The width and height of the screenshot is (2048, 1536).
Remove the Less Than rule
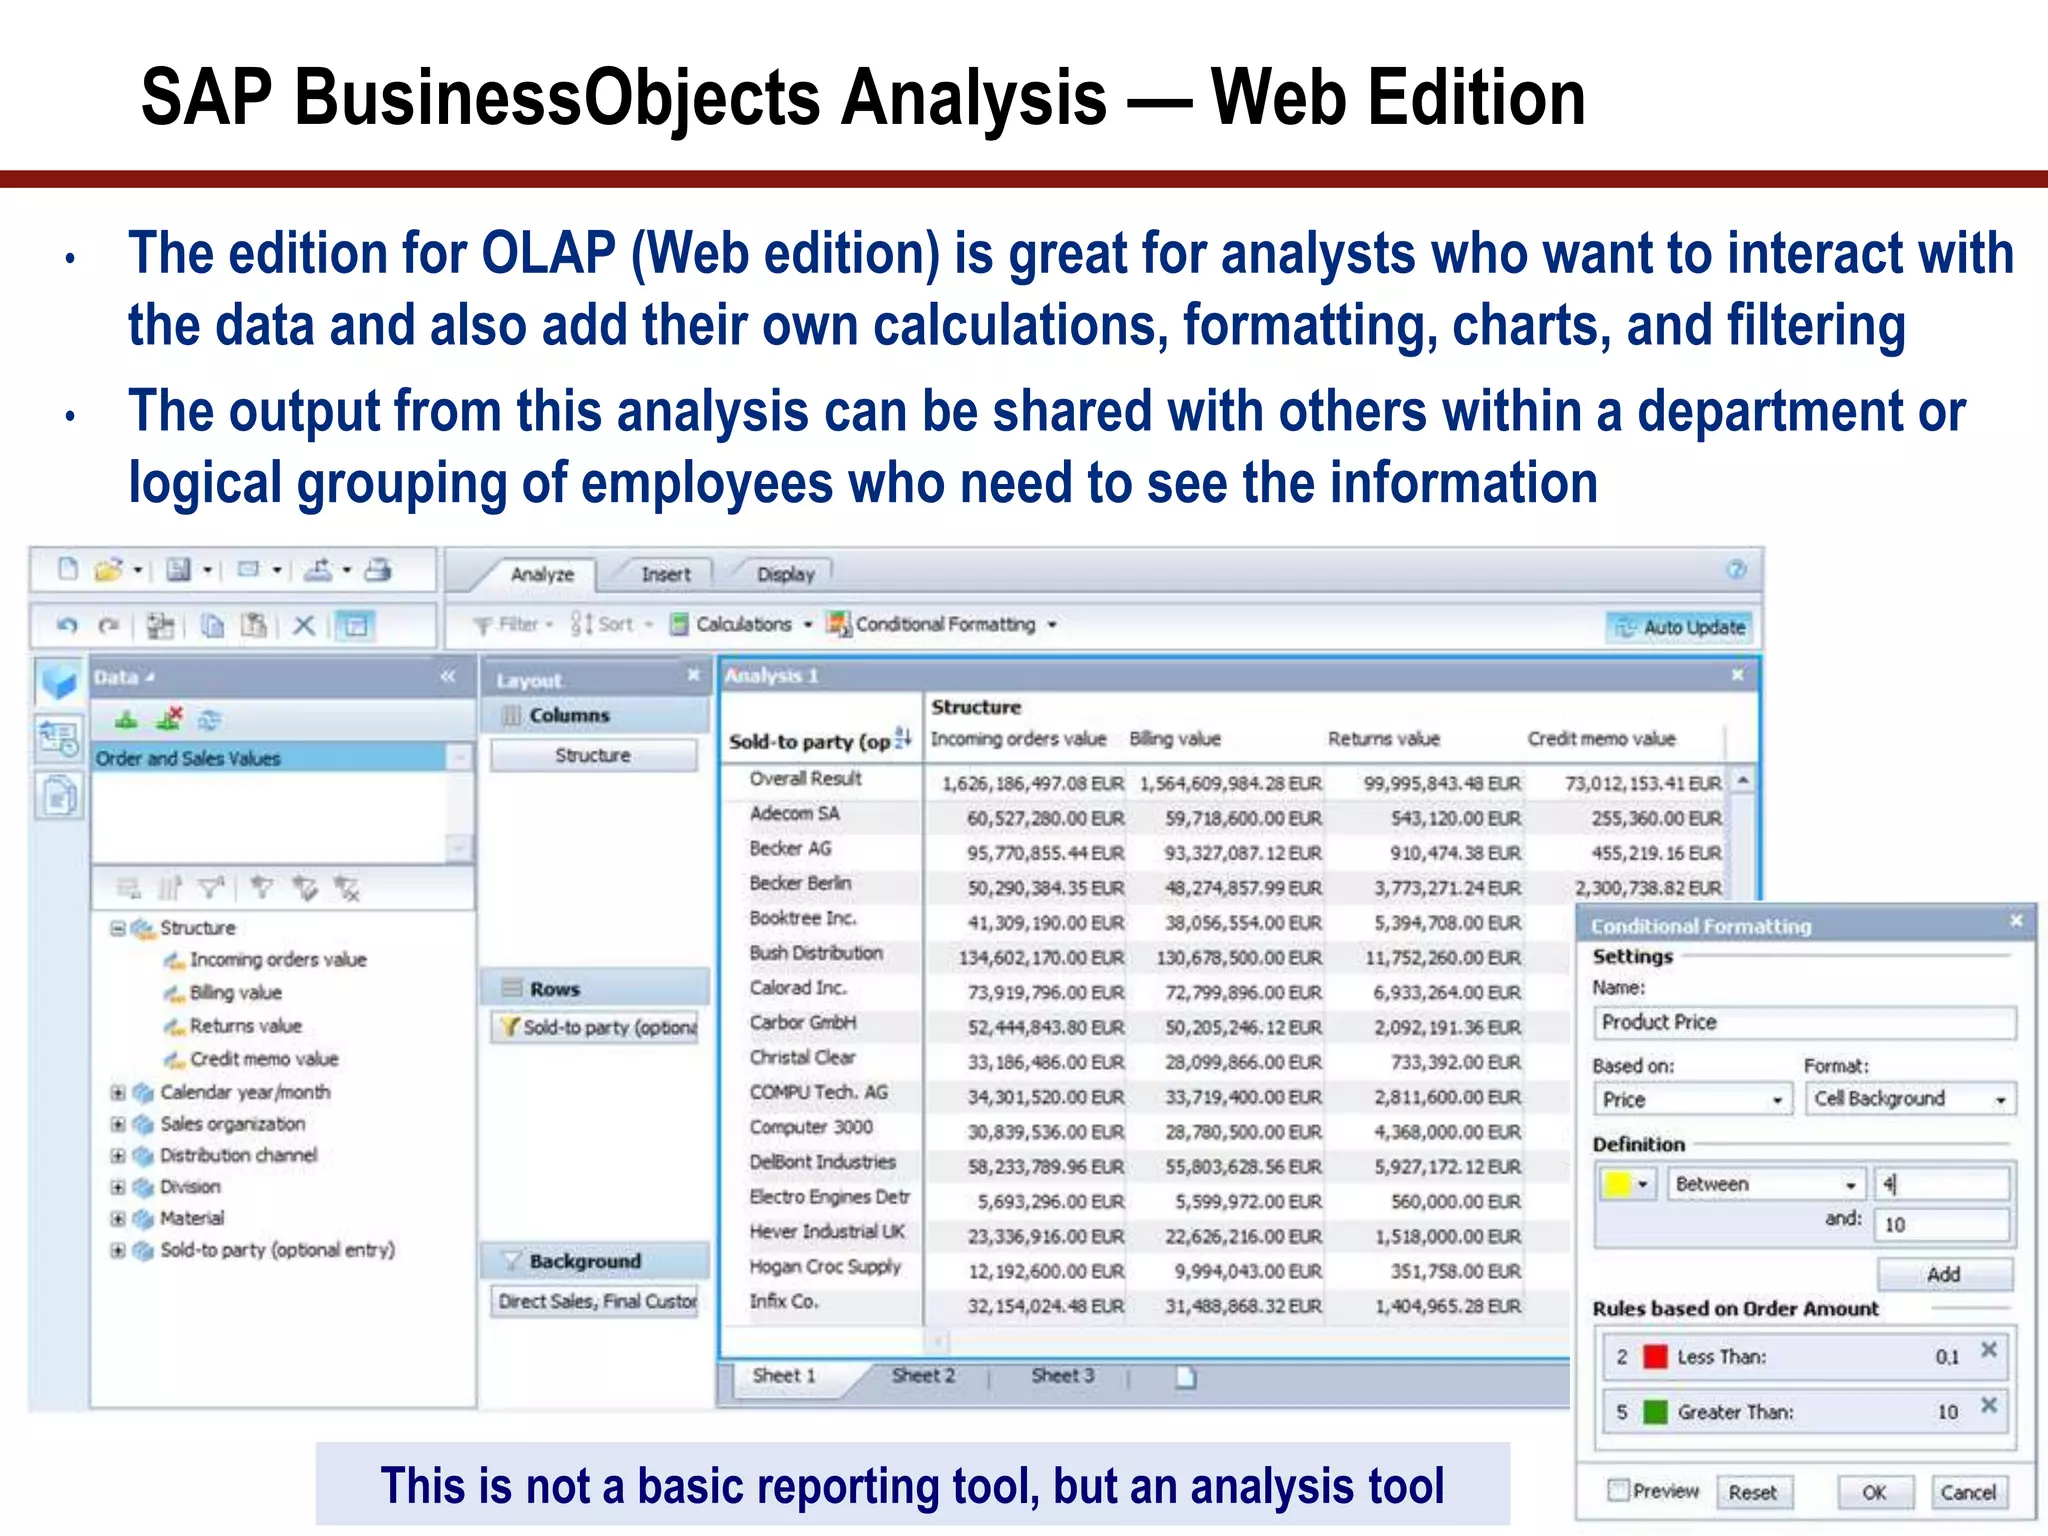point(1989,1350)
